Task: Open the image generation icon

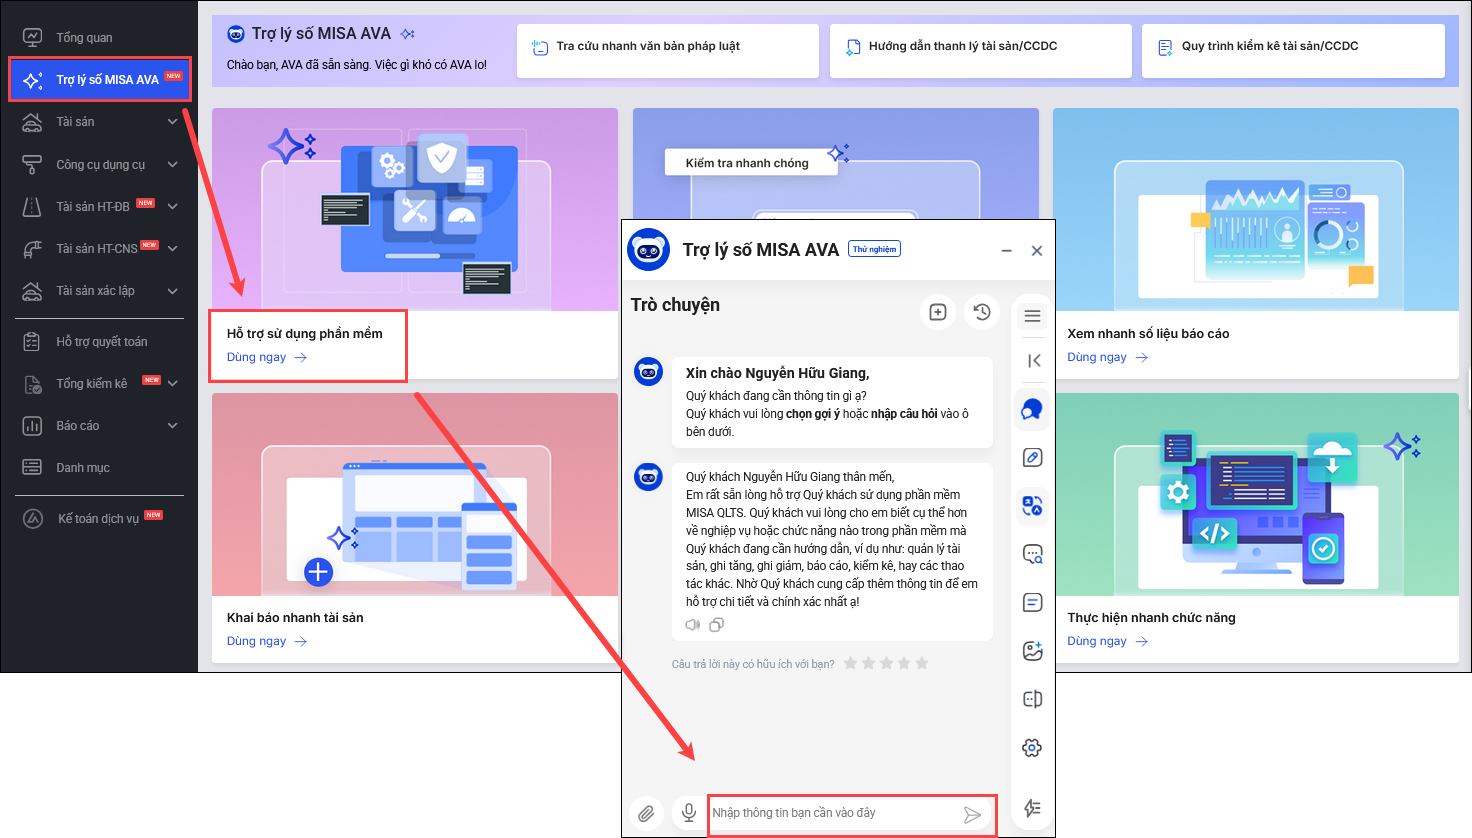Action: pyautogui.click(x=1033, y=651)
